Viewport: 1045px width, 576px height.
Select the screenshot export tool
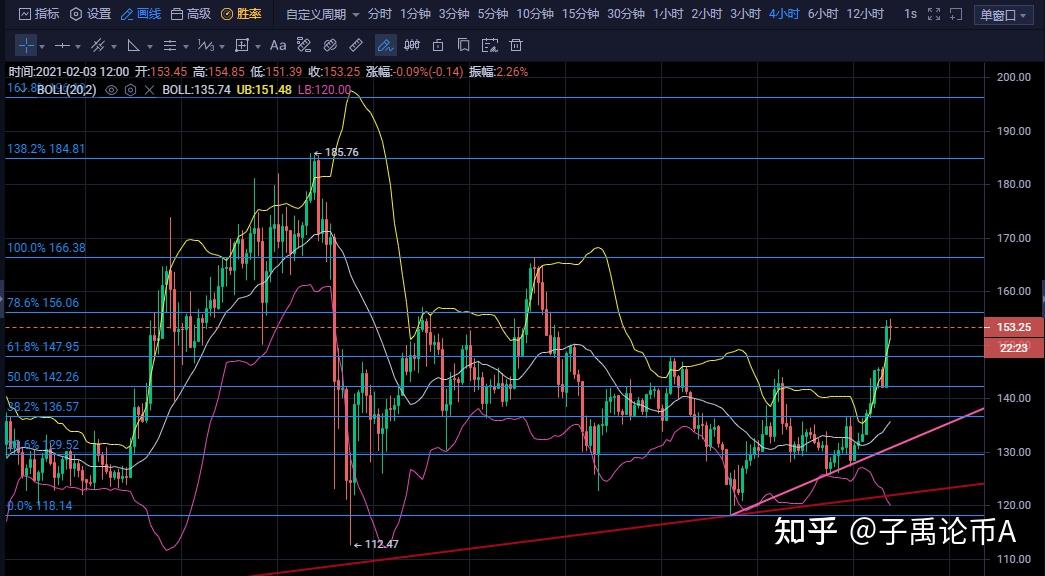[x=488, y=45]
